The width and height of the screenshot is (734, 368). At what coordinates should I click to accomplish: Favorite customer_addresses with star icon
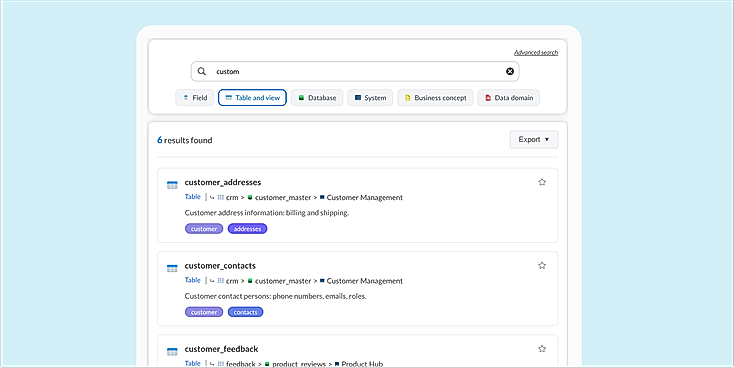(x=542, y=182)
